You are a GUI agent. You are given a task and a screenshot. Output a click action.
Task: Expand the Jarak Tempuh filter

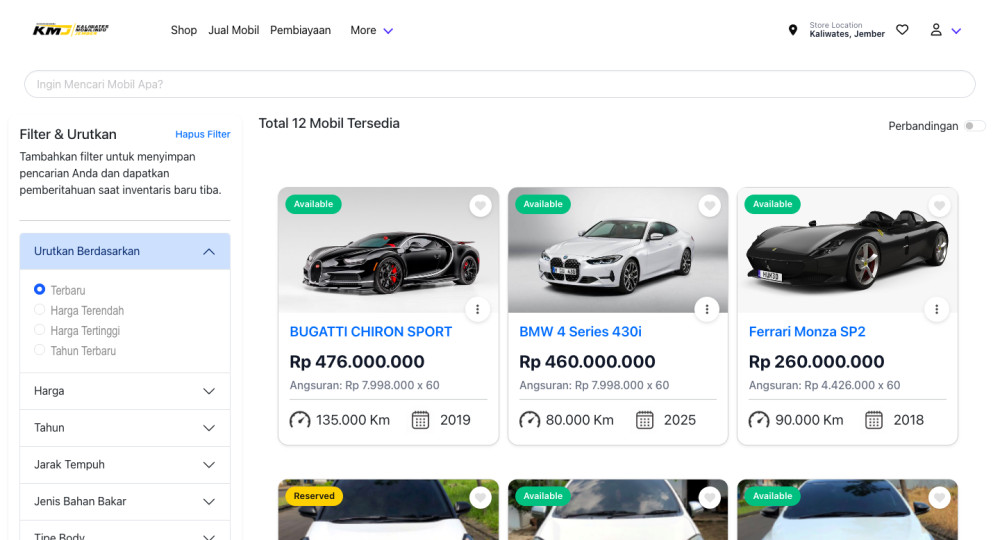click(125, 464)
